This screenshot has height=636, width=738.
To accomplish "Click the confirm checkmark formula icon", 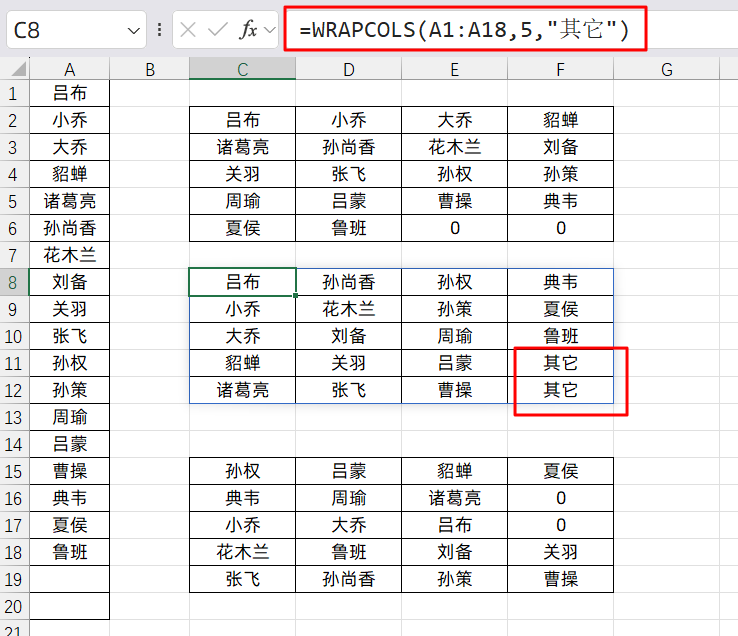I will coord(217,31).
